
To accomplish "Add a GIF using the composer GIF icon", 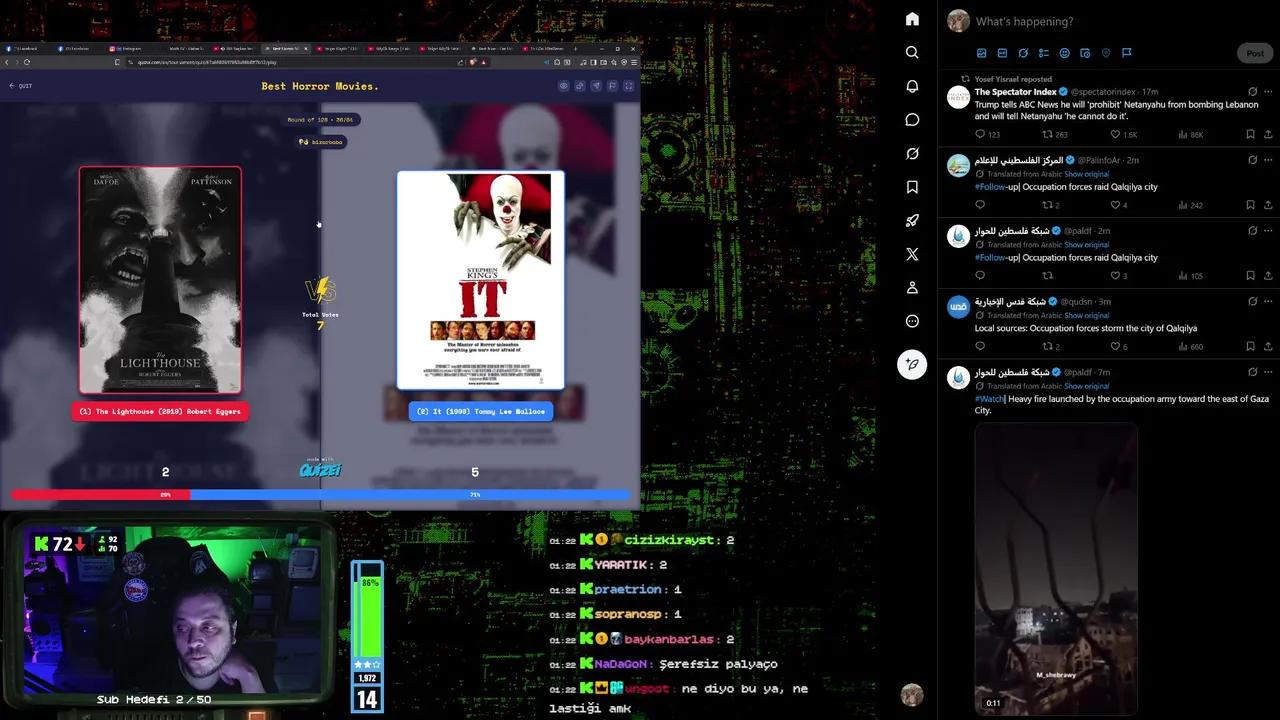I will pos(1002,53).
